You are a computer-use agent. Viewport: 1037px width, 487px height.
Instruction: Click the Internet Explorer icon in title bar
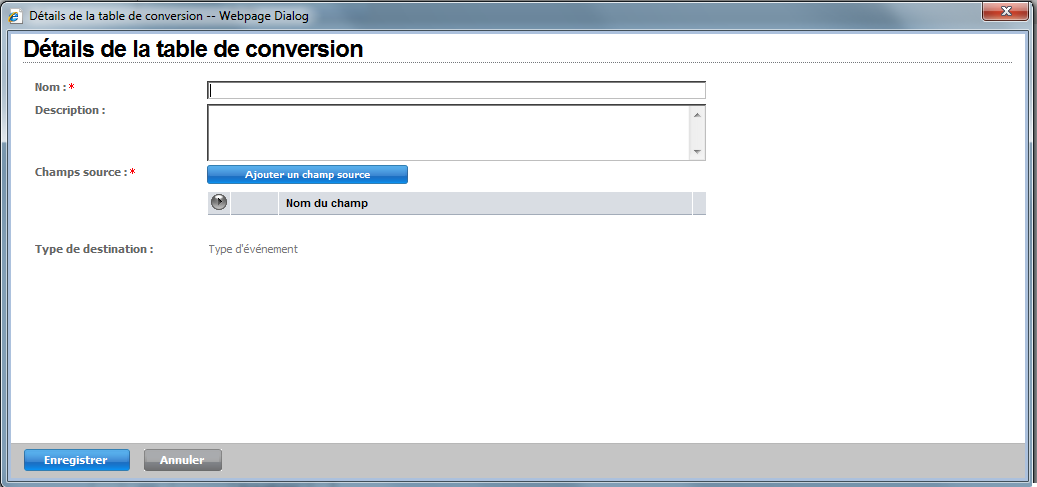click(15, 16)
